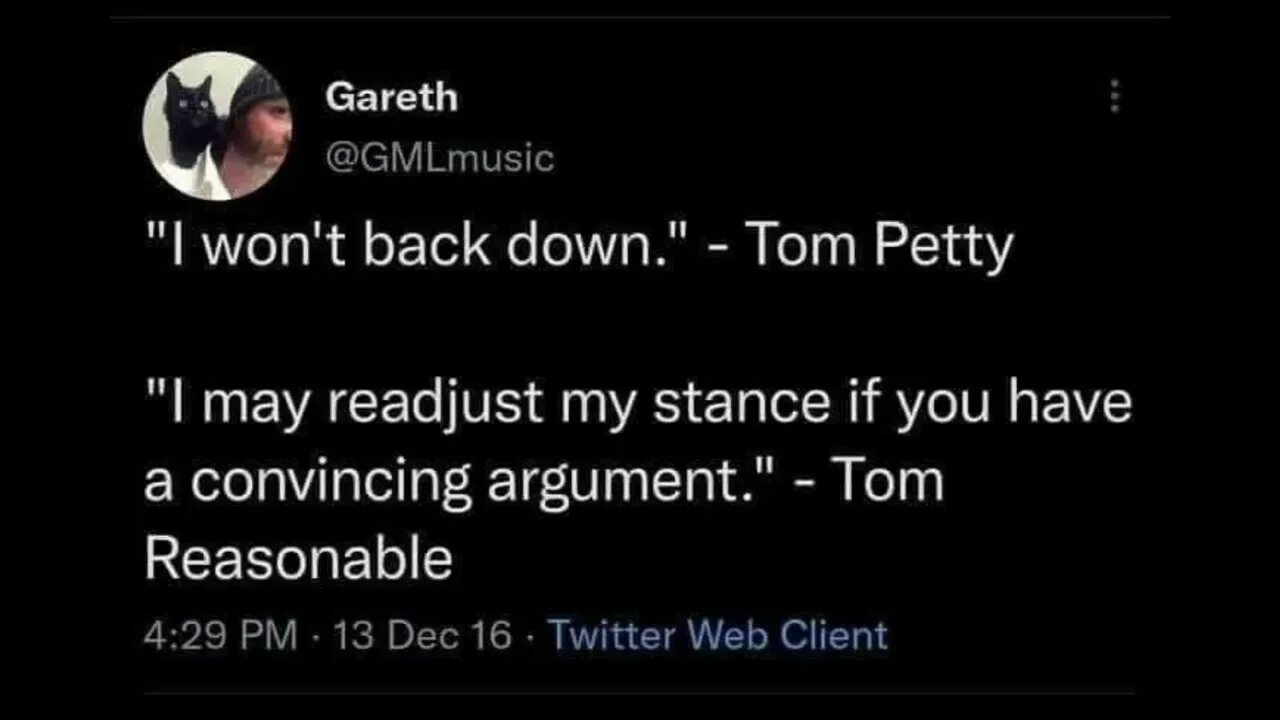Image resolution: width=1280 pixels, height=720 pixels.
Task: Open the Twitter Web Client source link
Action: tap(717, 636)
